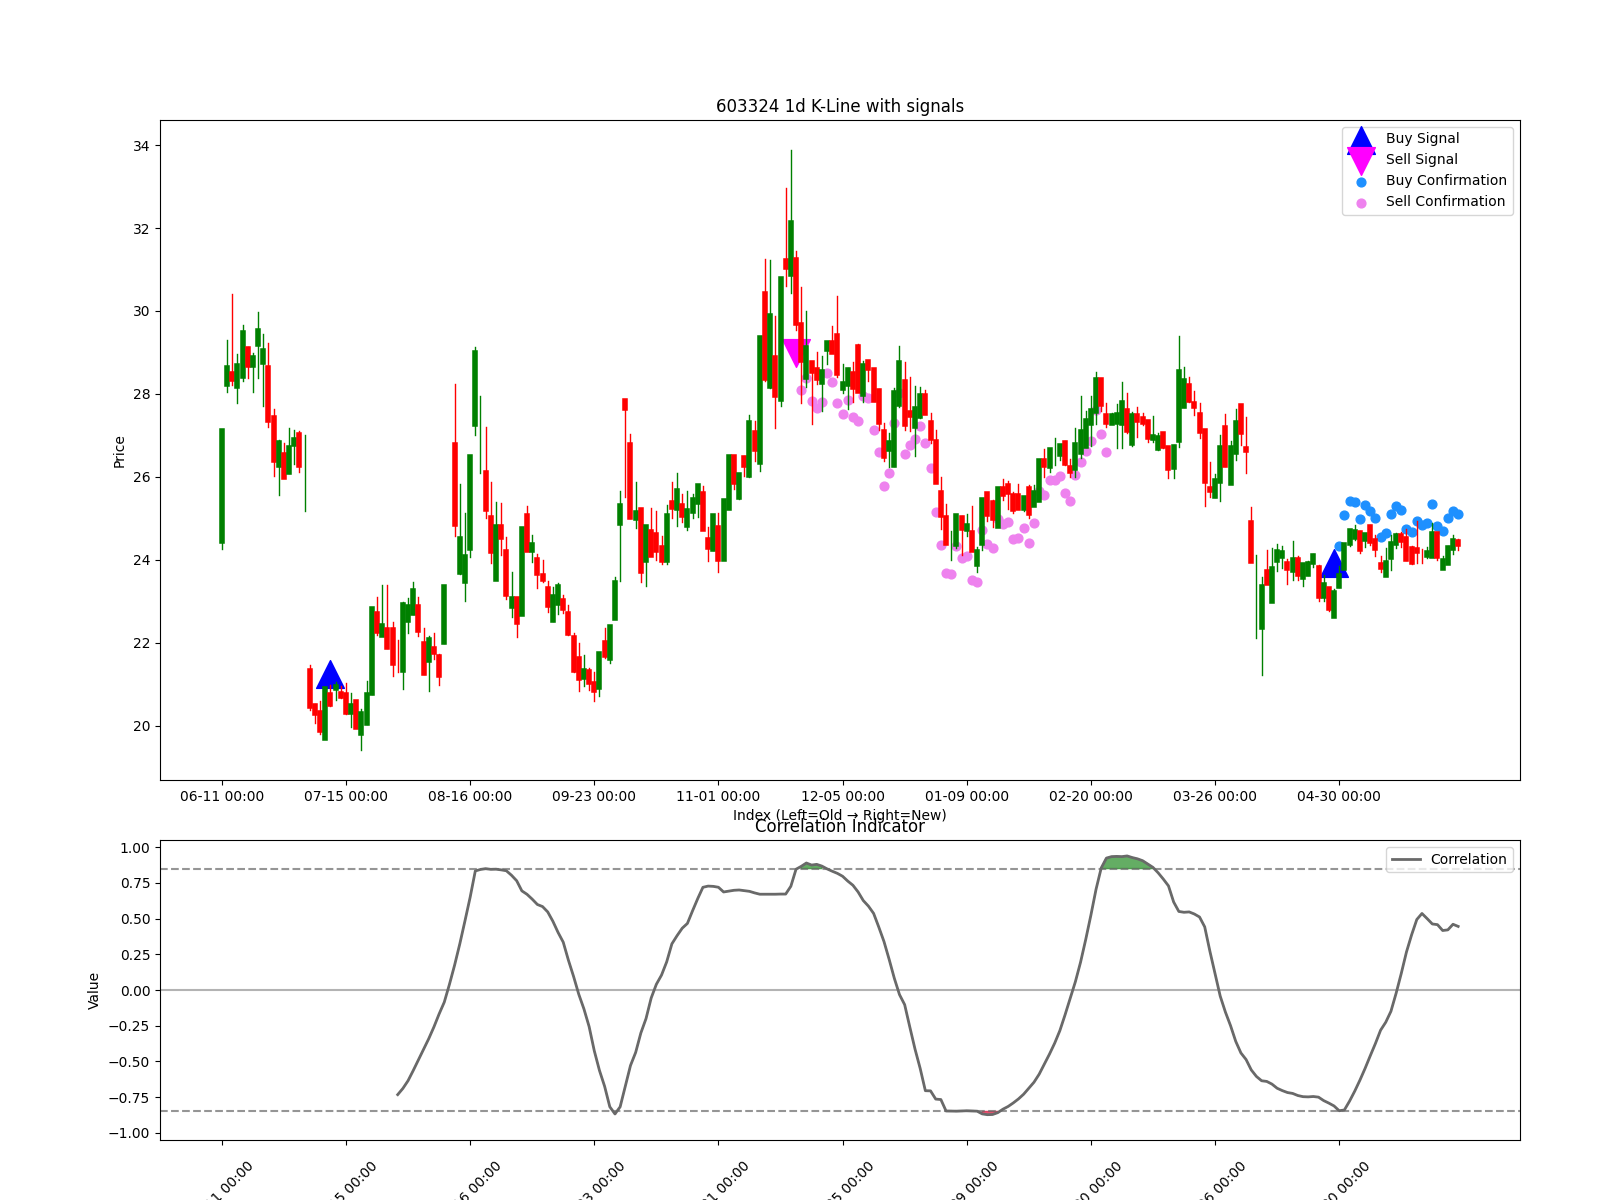Screen dimensions: 1600x1200
Task: Click the correlation tick label '−0.25'
Action: pyautogui.click(x=129, y=1026)
